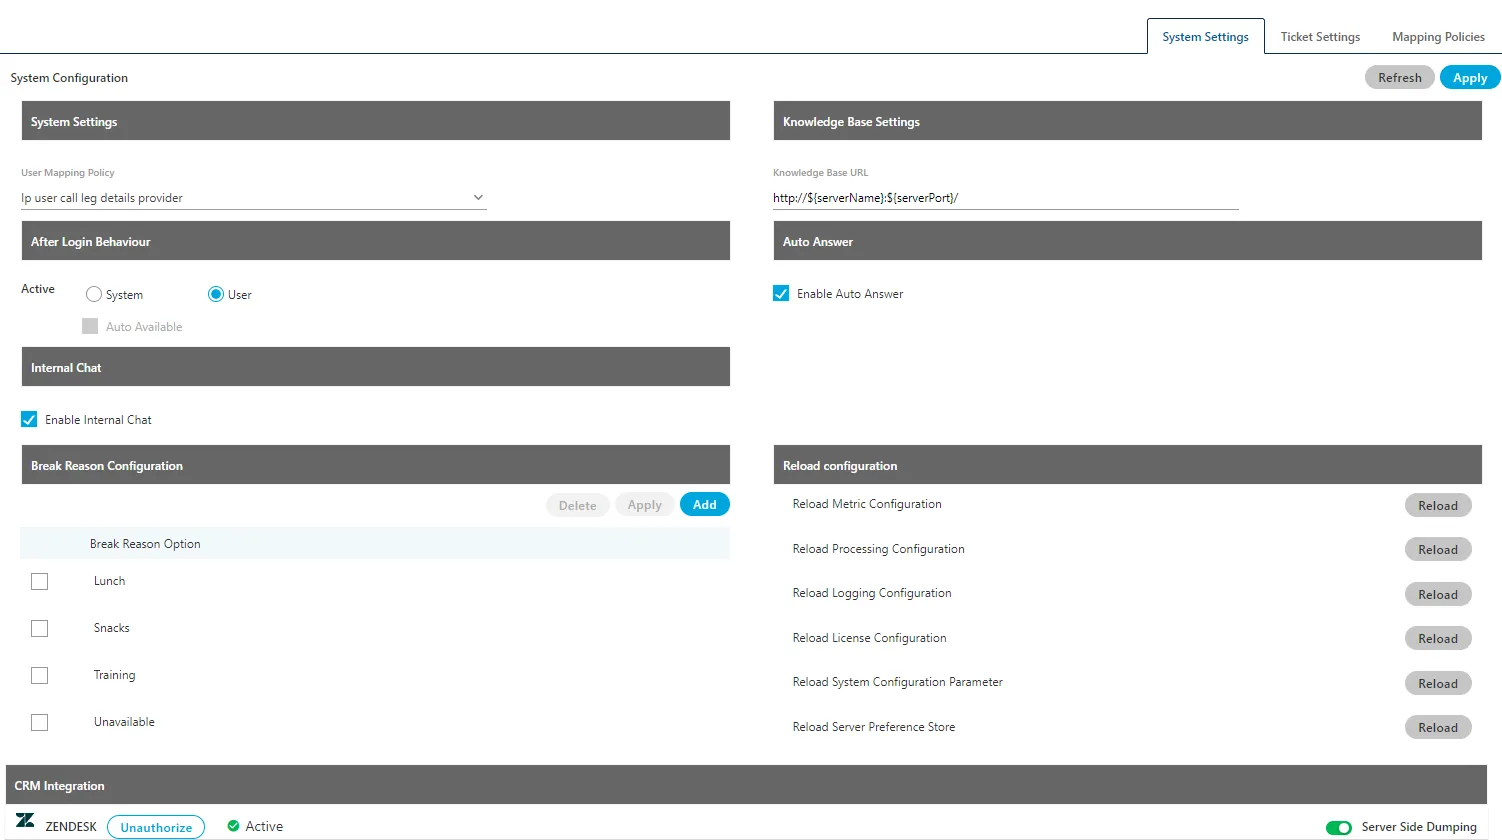Click the Zendesk Unauthorize button
This screenshot has width=1502, height=840.
(x=156, y=827)
